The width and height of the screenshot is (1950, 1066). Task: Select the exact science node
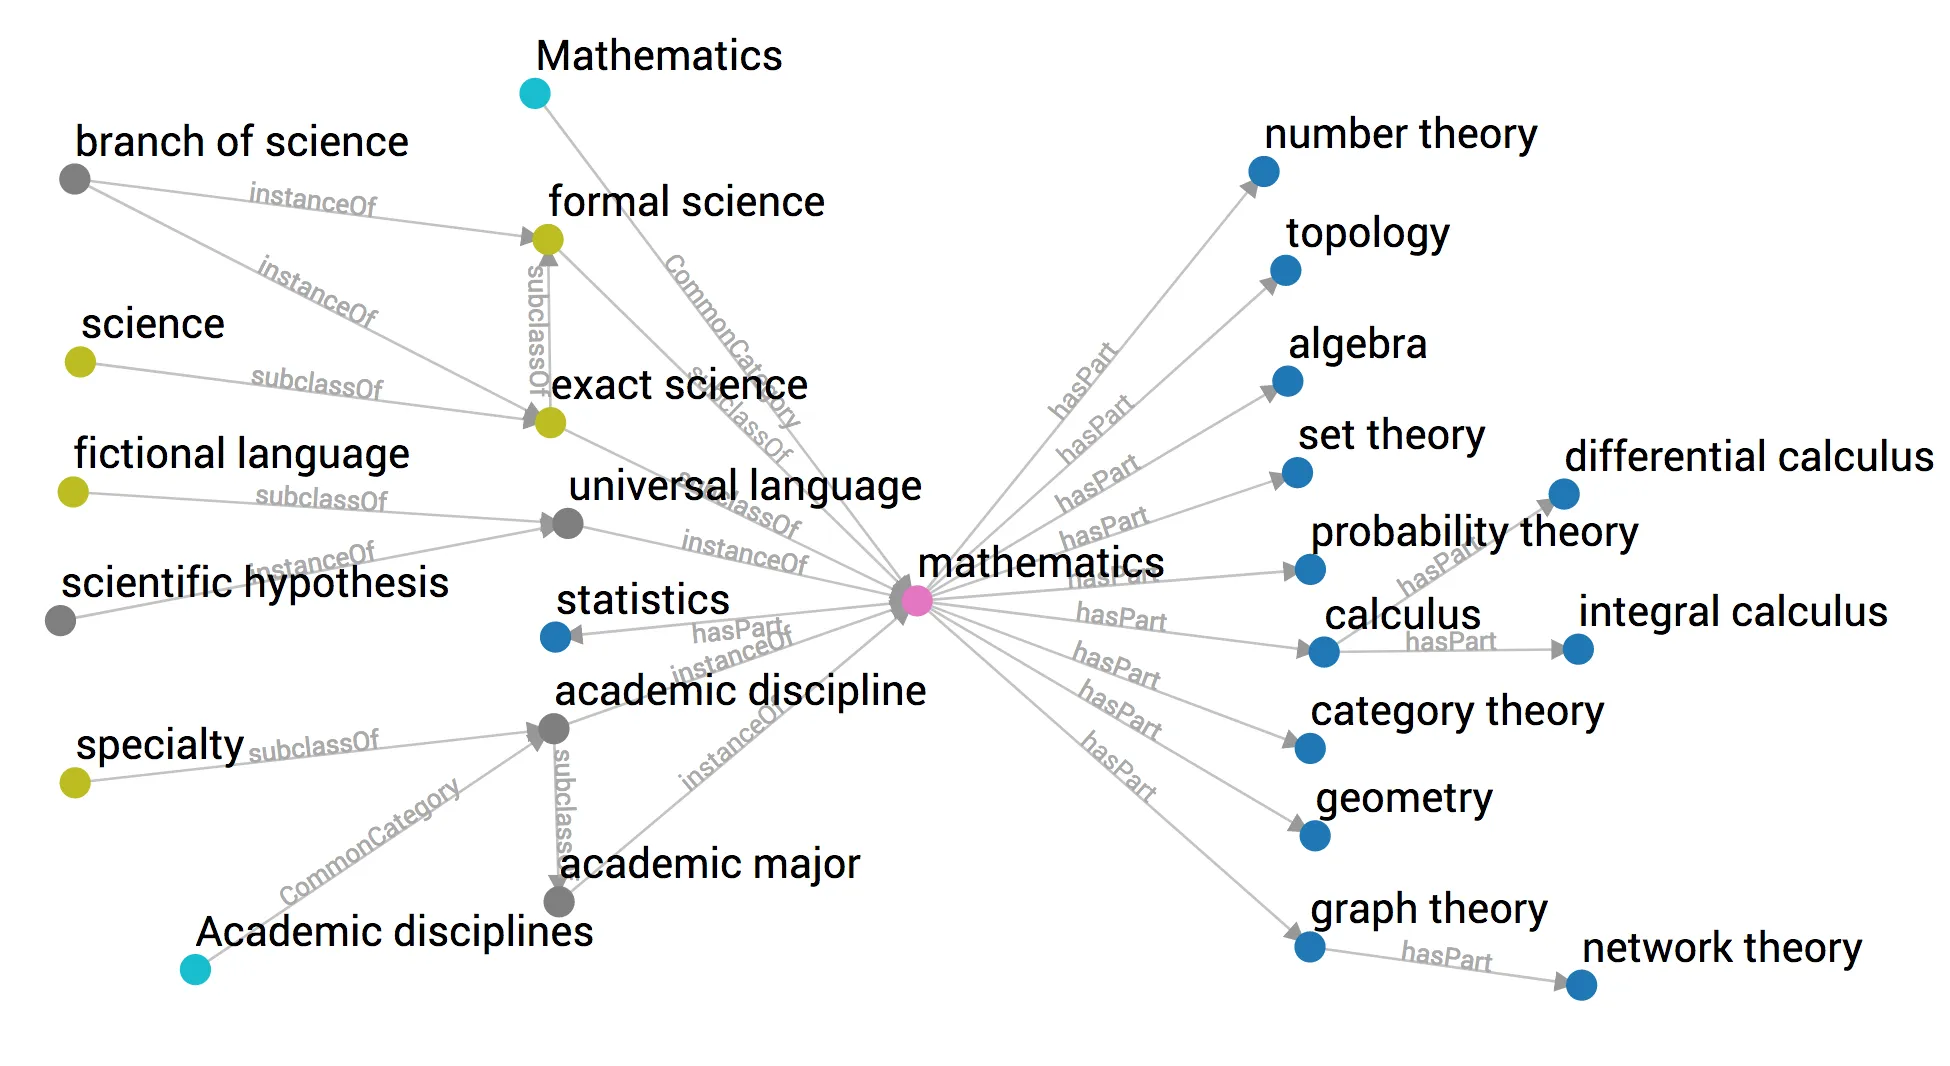tap(550, 423)
